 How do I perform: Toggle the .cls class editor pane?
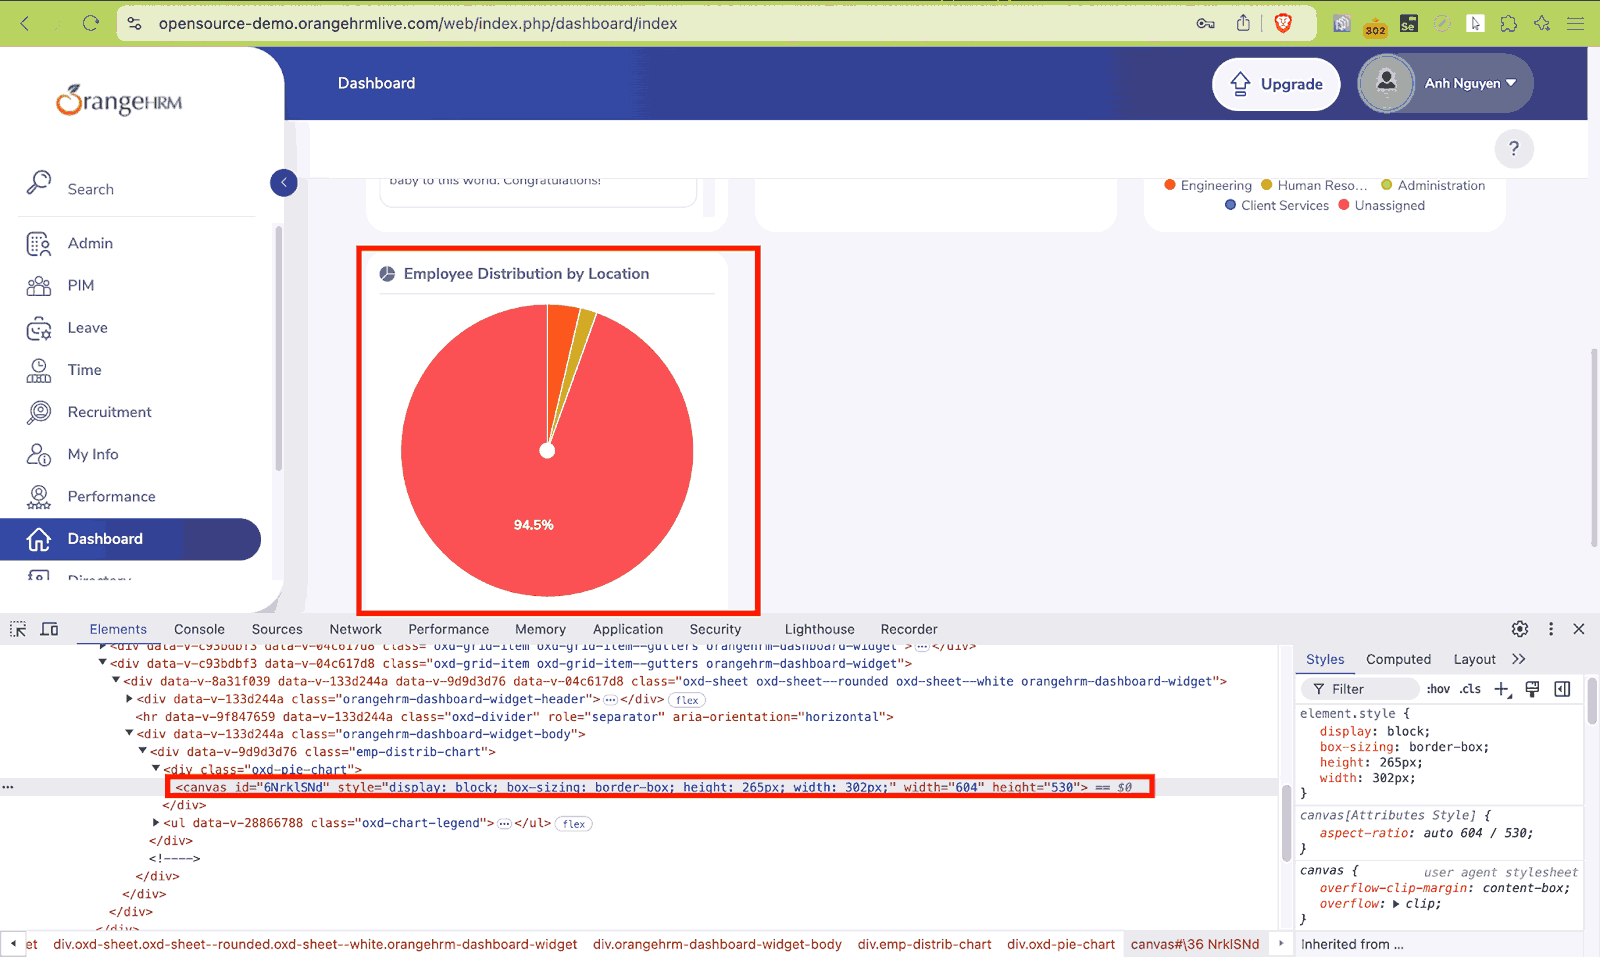1470,688
